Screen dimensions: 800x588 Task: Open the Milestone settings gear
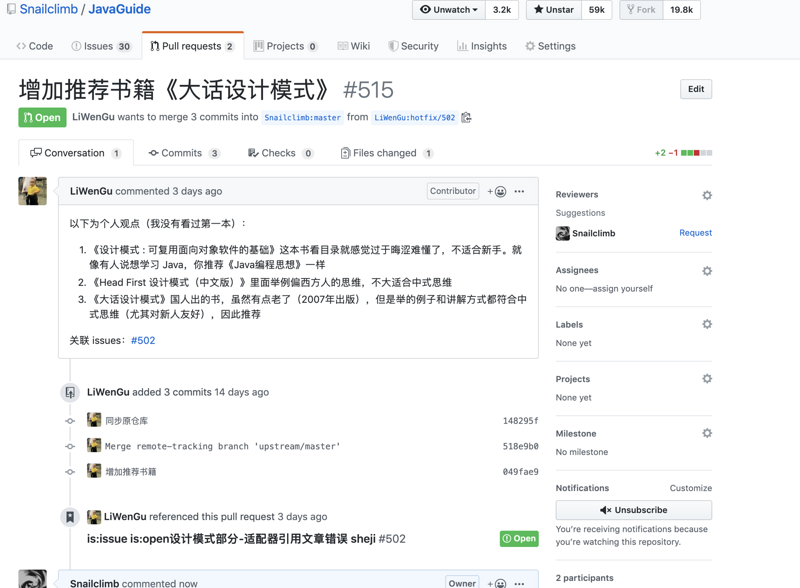click(707, 433)
